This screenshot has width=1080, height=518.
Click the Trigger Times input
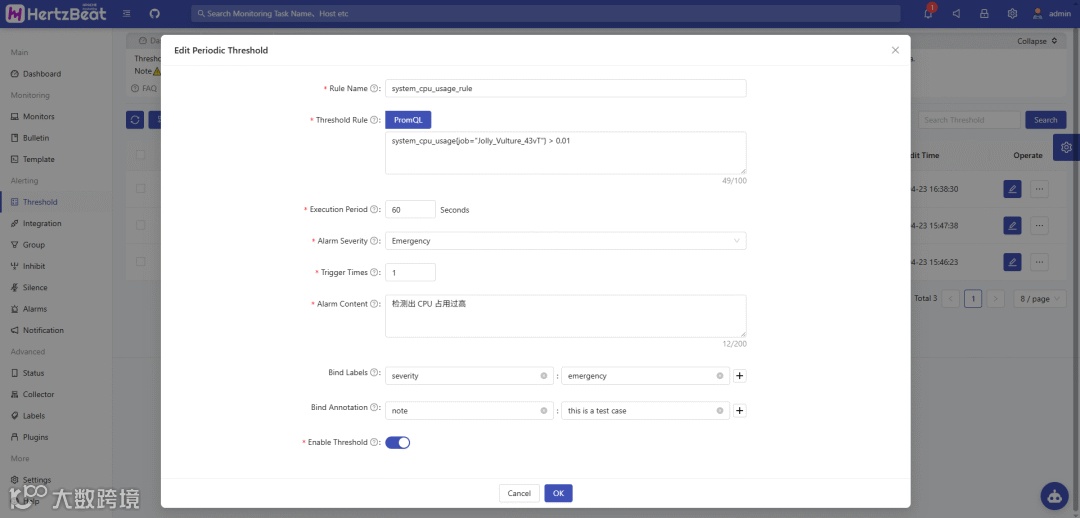[x=411, y=273]
